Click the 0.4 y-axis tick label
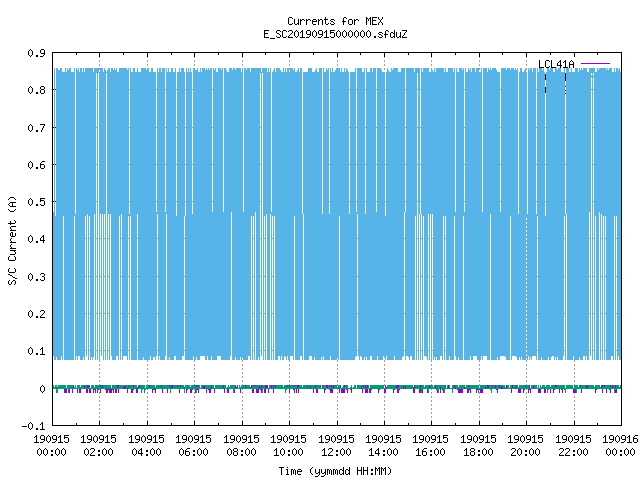 (x=37, y=239)
